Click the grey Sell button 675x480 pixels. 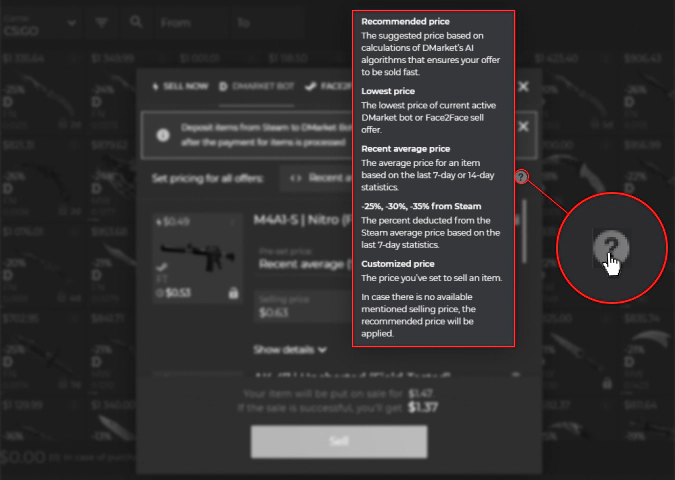pos(339,441)
